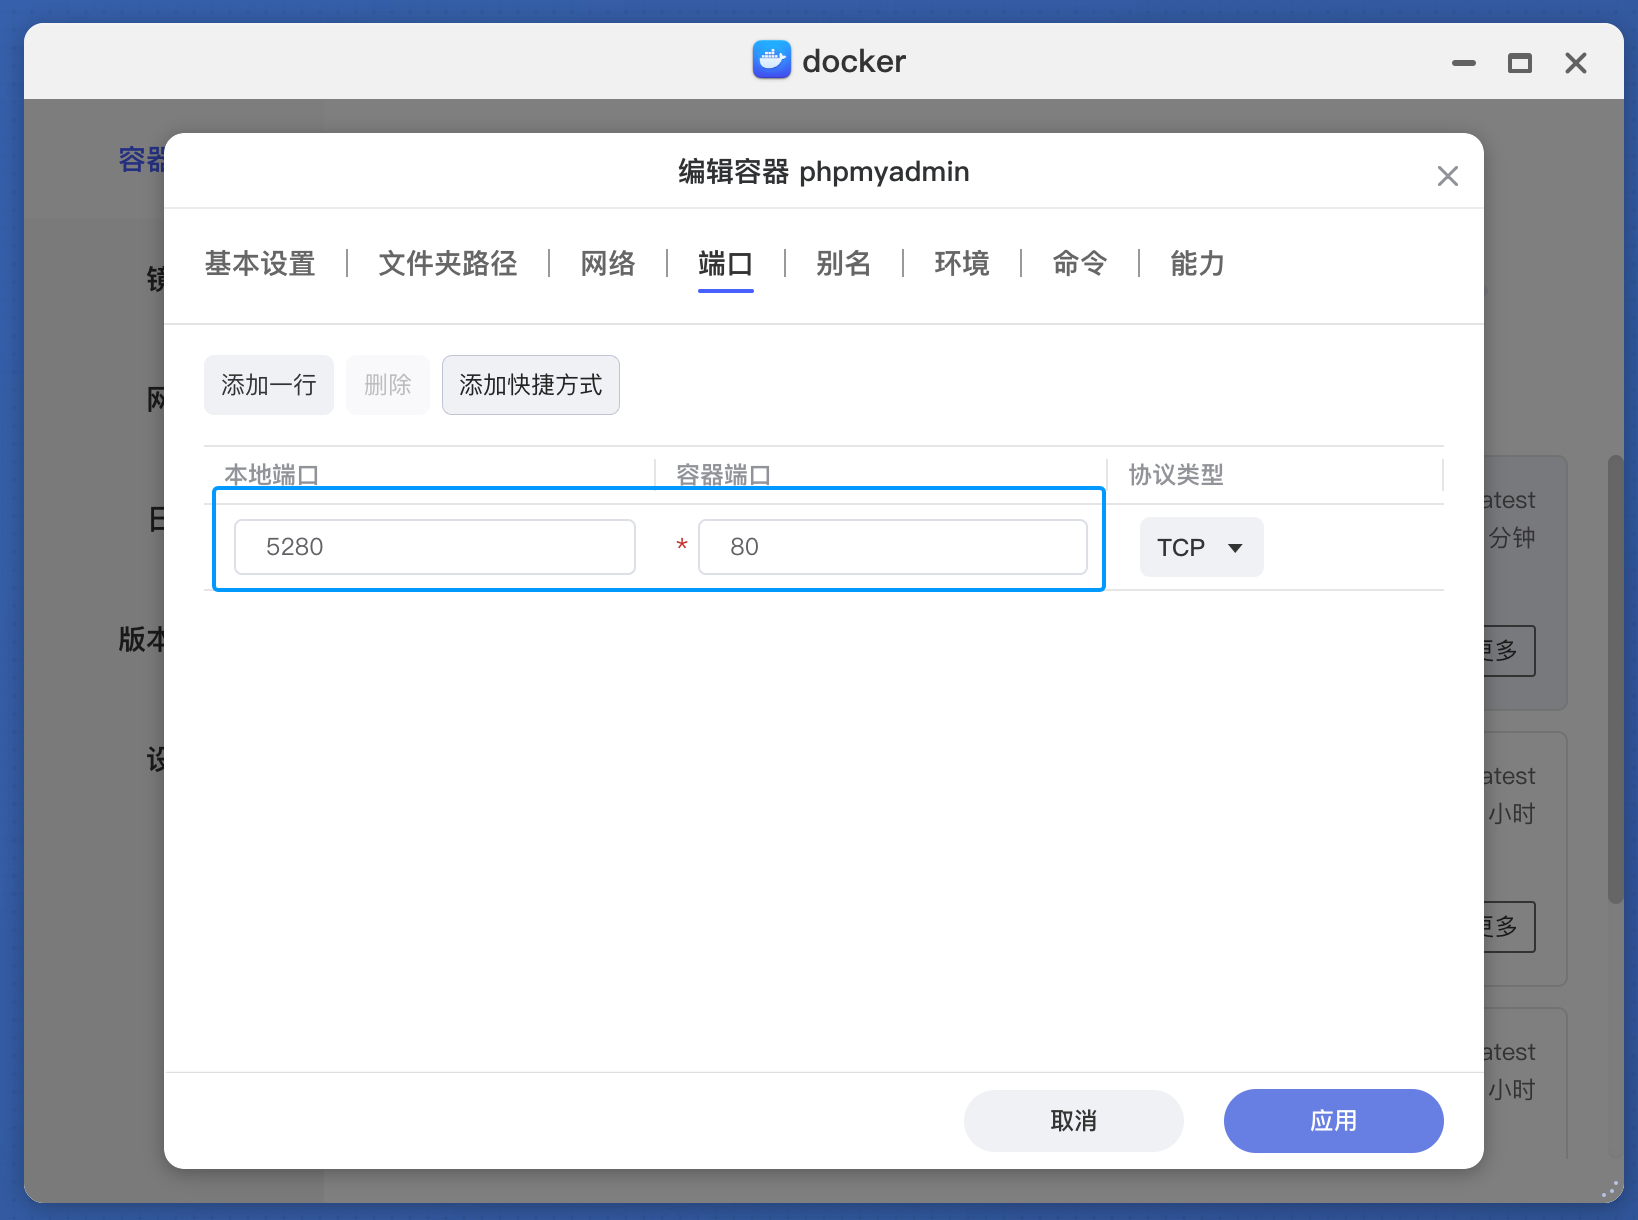Focus the local port field 5280

(435, 547)
